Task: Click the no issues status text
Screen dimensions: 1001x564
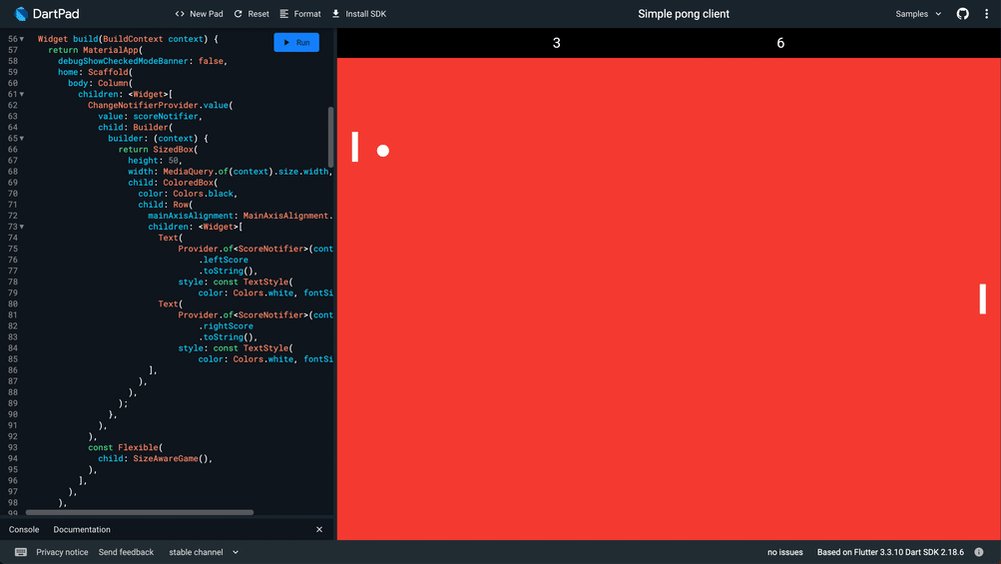Action: (x=785, y=552)
